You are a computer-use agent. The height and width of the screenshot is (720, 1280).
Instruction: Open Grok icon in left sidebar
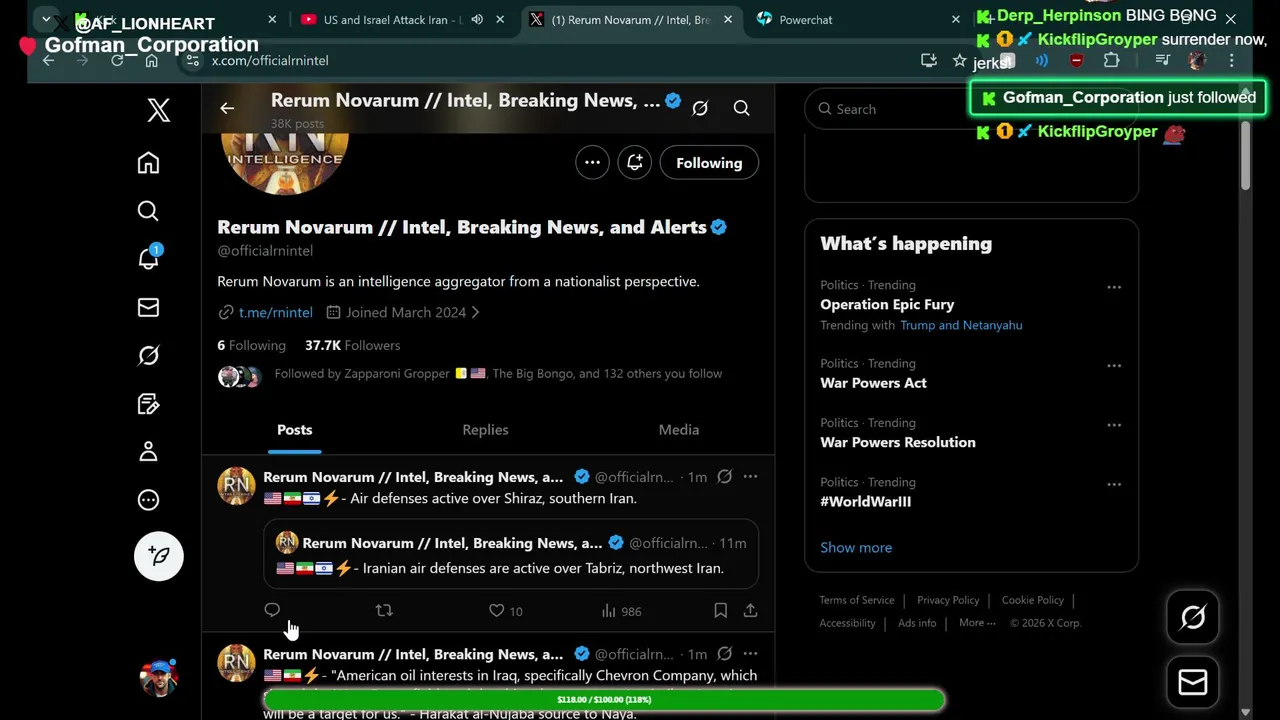pos(148,356)
